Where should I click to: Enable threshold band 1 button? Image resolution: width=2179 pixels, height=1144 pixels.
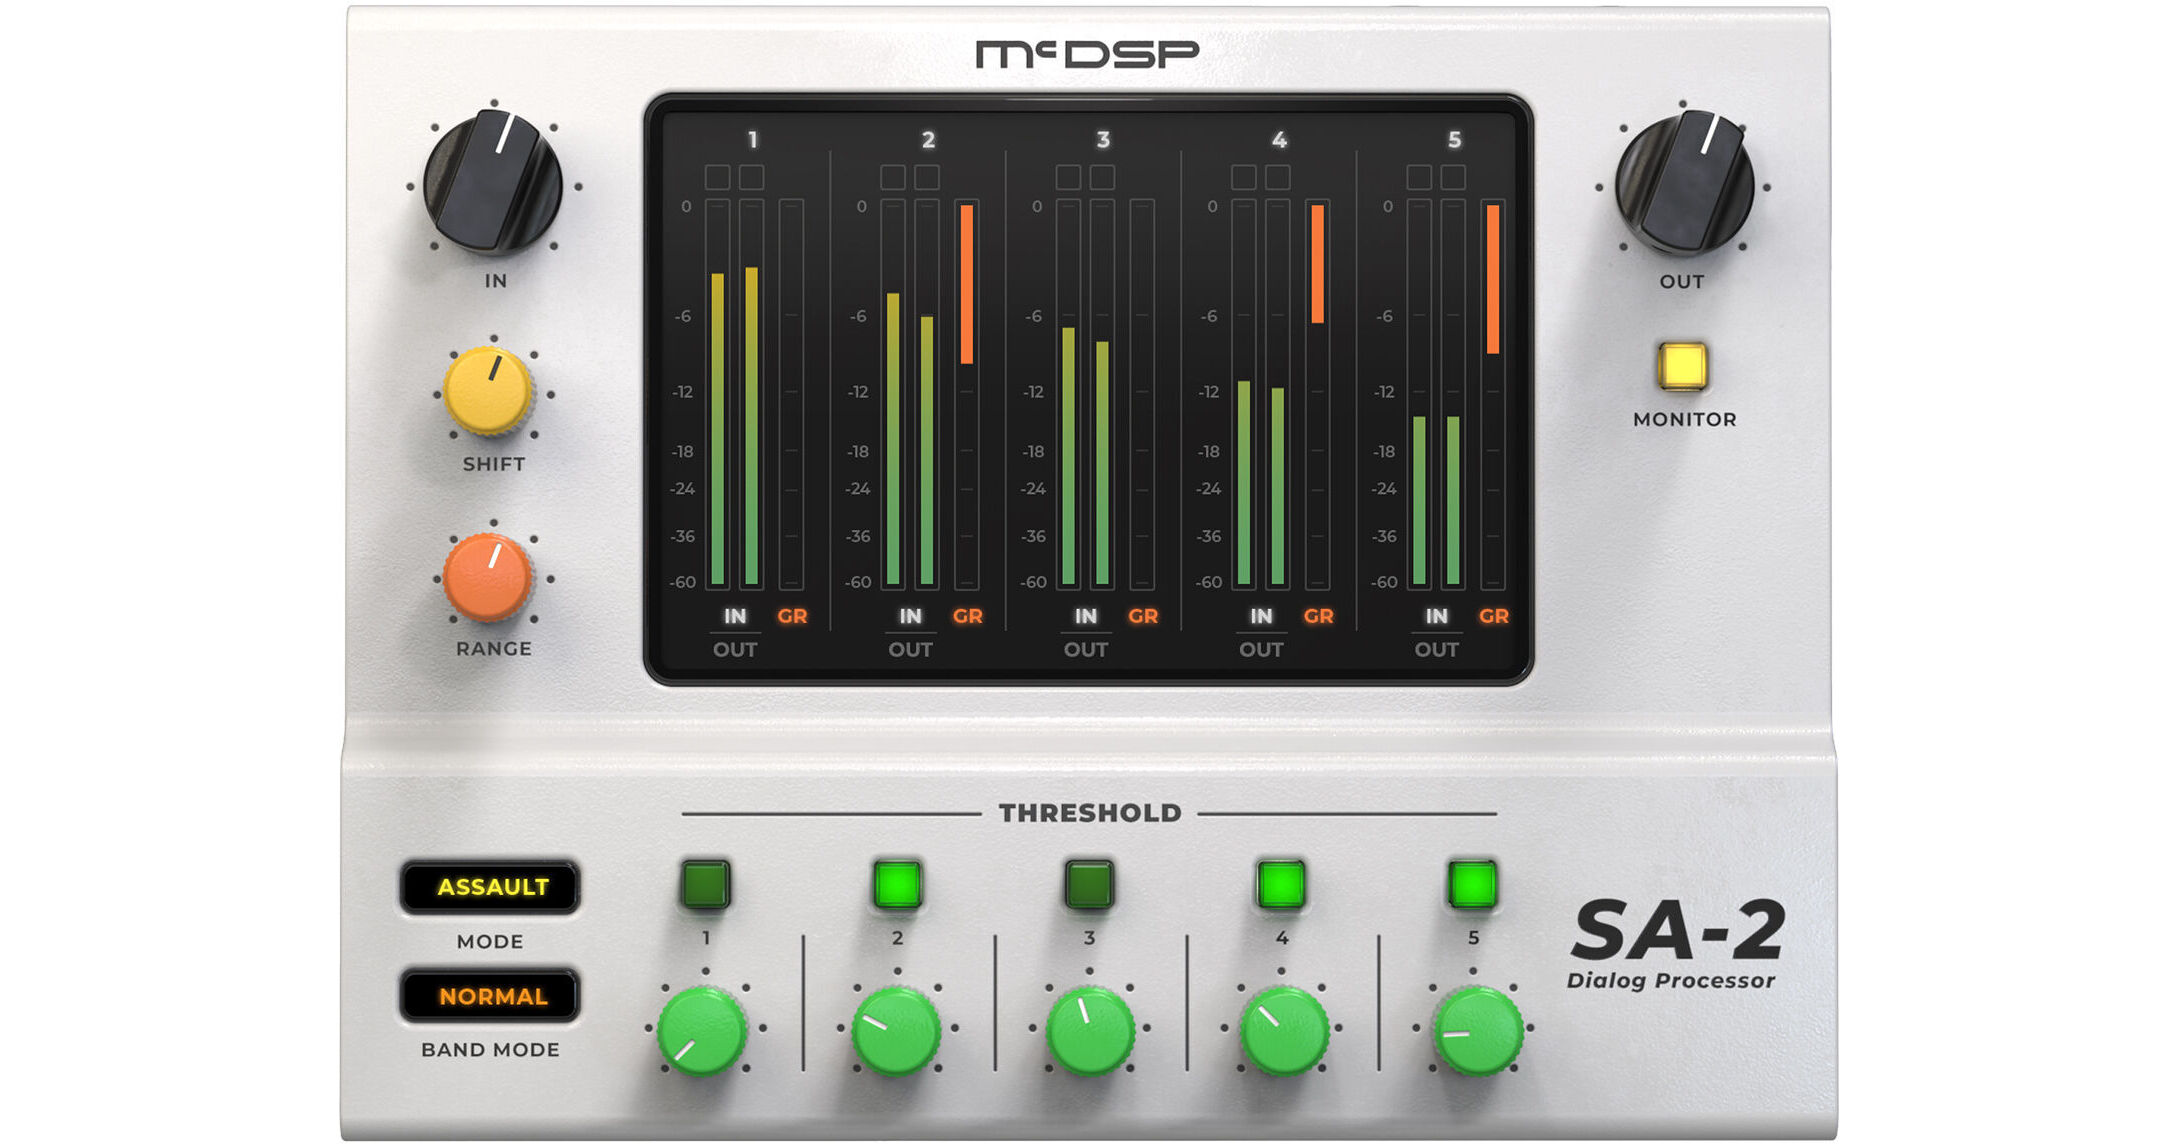(706, 884)
